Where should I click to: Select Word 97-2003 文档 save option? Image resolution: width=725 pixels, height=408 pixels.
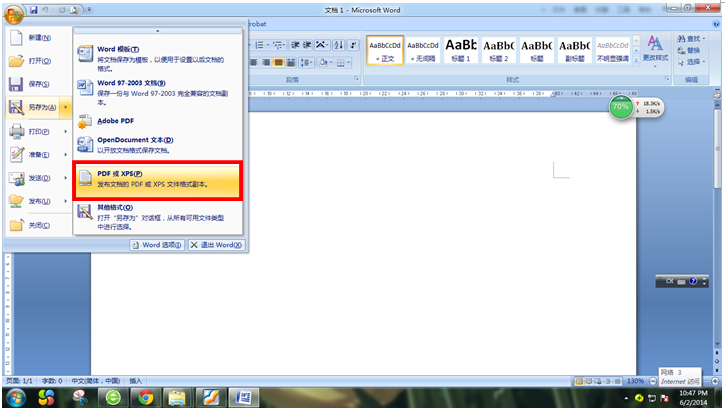coord(158,92)
